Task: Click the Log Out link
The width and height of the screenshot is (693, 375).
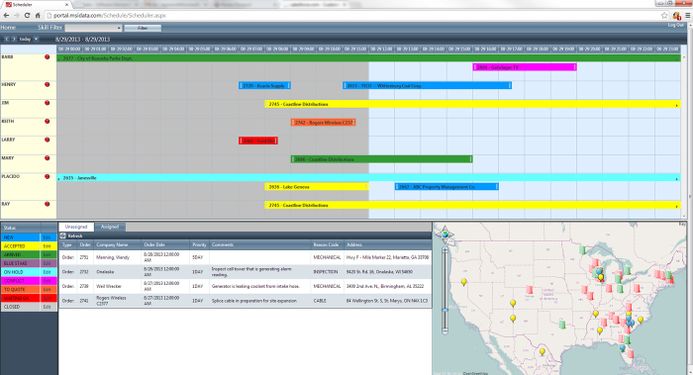Action: pos(675,25)
